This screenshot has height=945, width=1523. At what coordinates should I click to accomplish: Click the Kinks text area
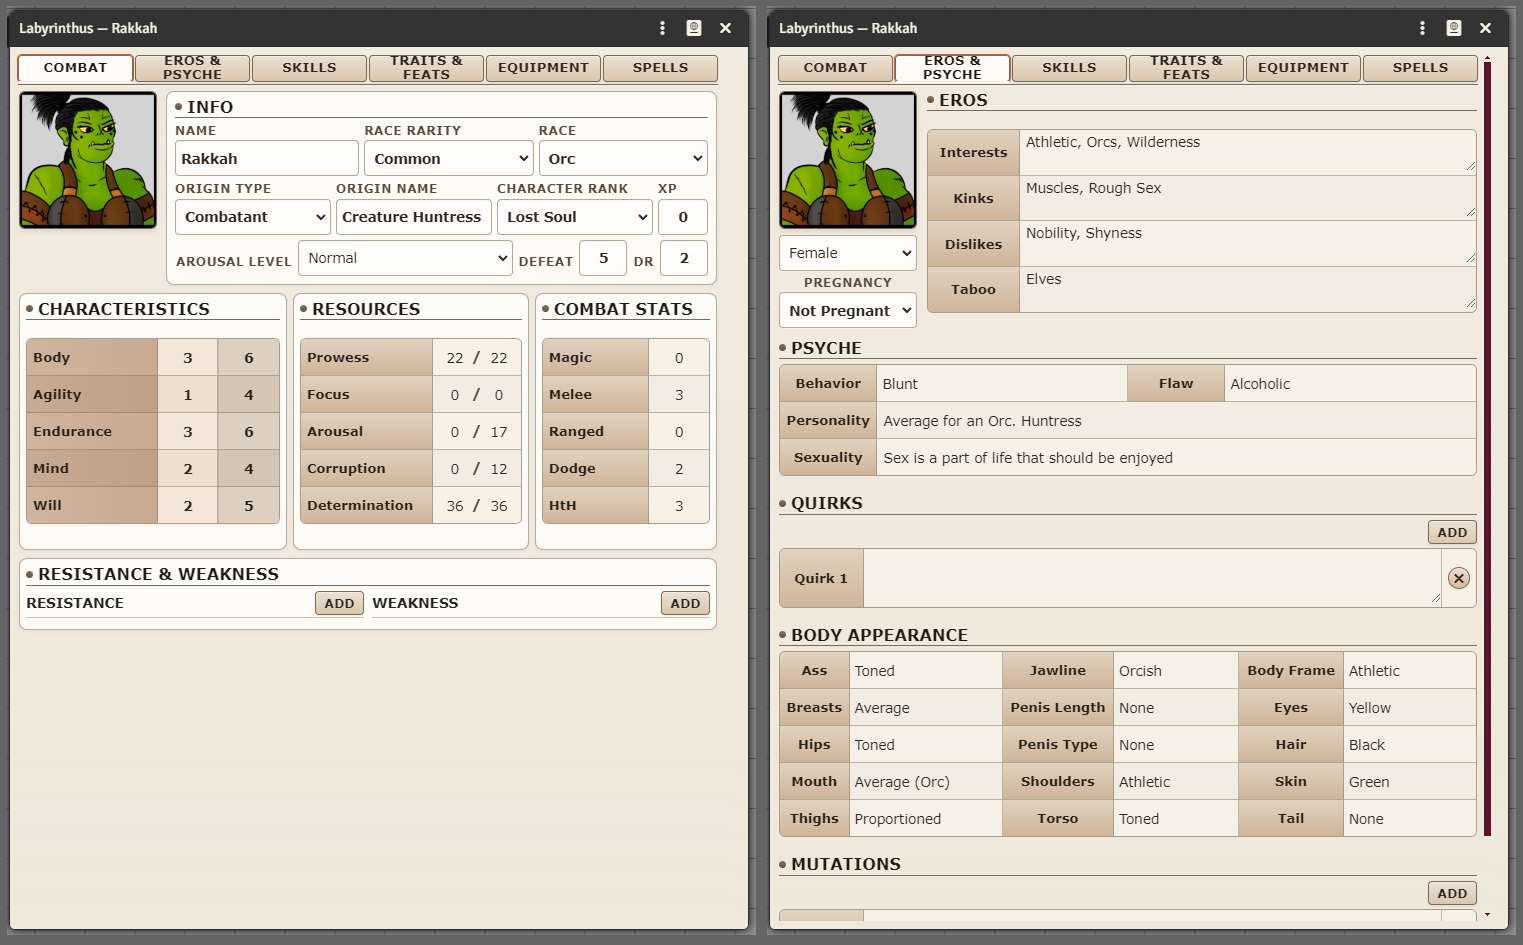click(1248, 198)
